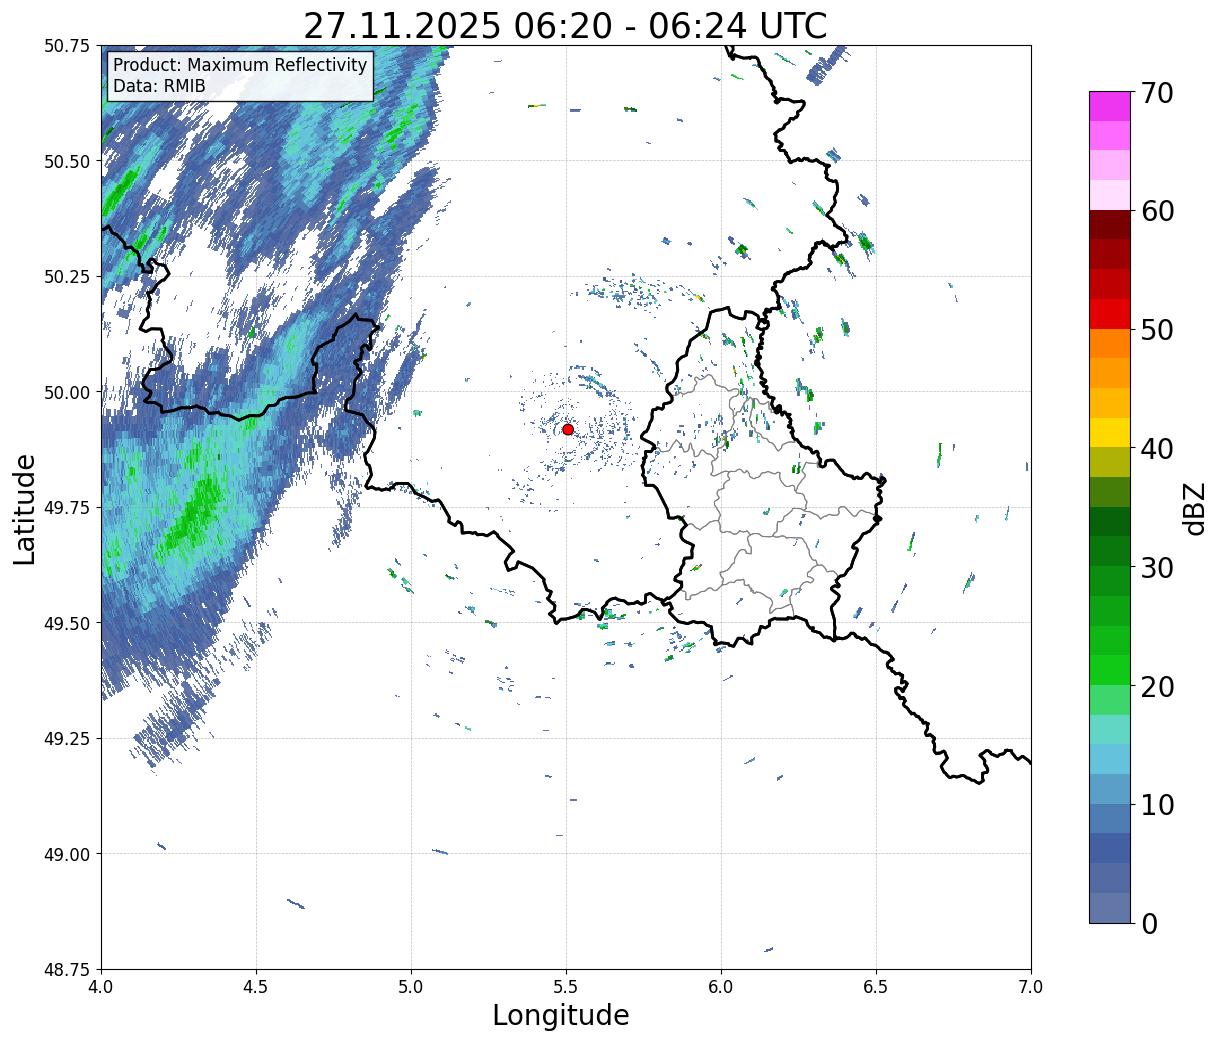
Task: Click colorbar tick label 0
Action: [x=1149, y=923]
